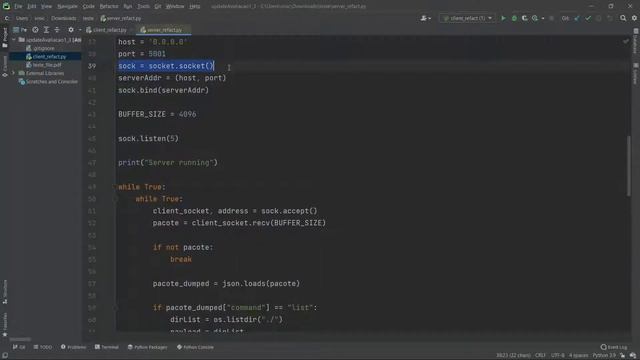Open Project panel options gear

[71, 30]
